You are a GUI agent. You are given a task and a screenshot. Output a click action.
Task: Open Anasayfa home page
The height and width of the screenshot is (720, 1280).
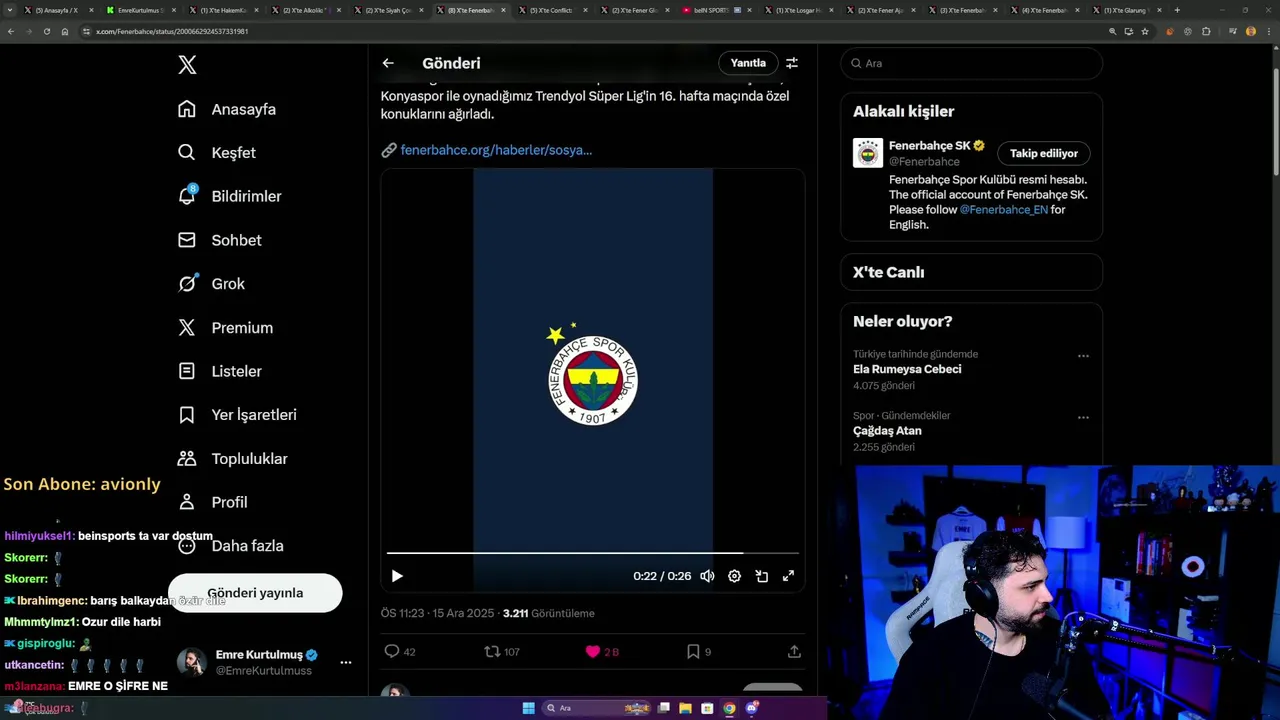click(227, 109)
